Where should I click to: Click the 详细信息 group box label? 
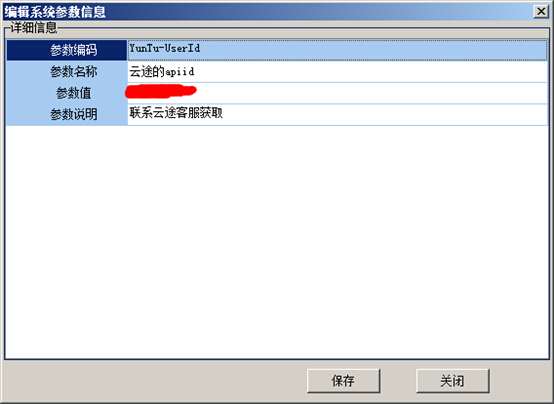33,28
